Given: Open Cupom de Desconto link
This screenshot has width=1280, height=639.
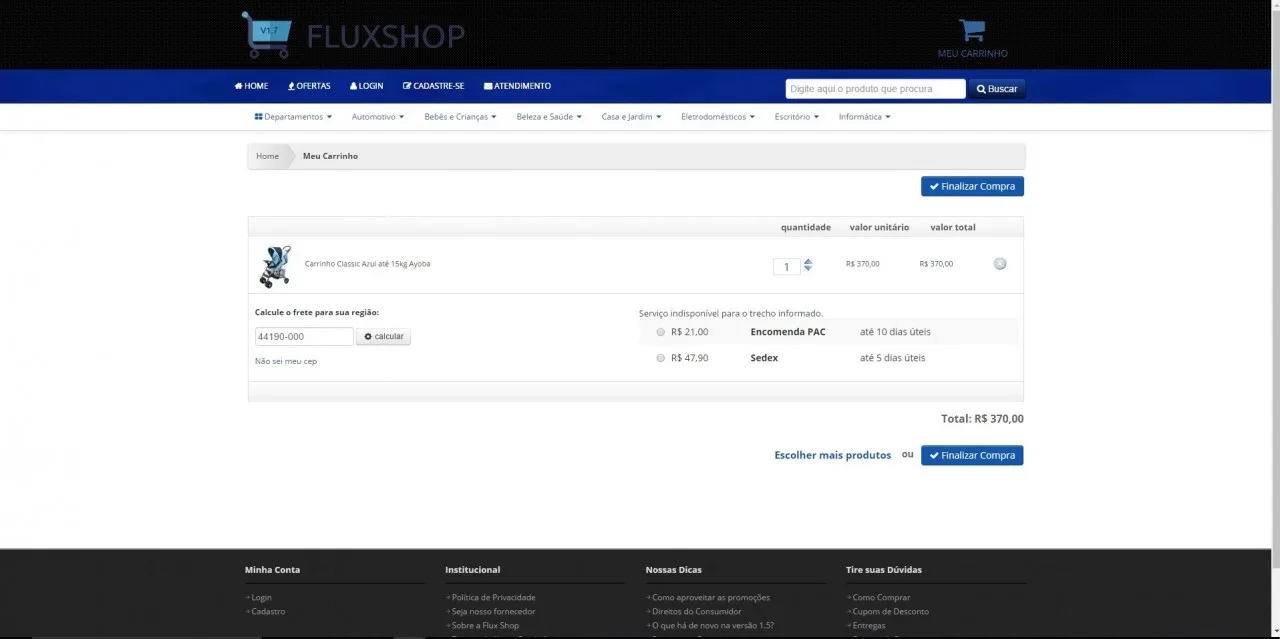Looking at the screenshot, I should (x=890, y=611).
